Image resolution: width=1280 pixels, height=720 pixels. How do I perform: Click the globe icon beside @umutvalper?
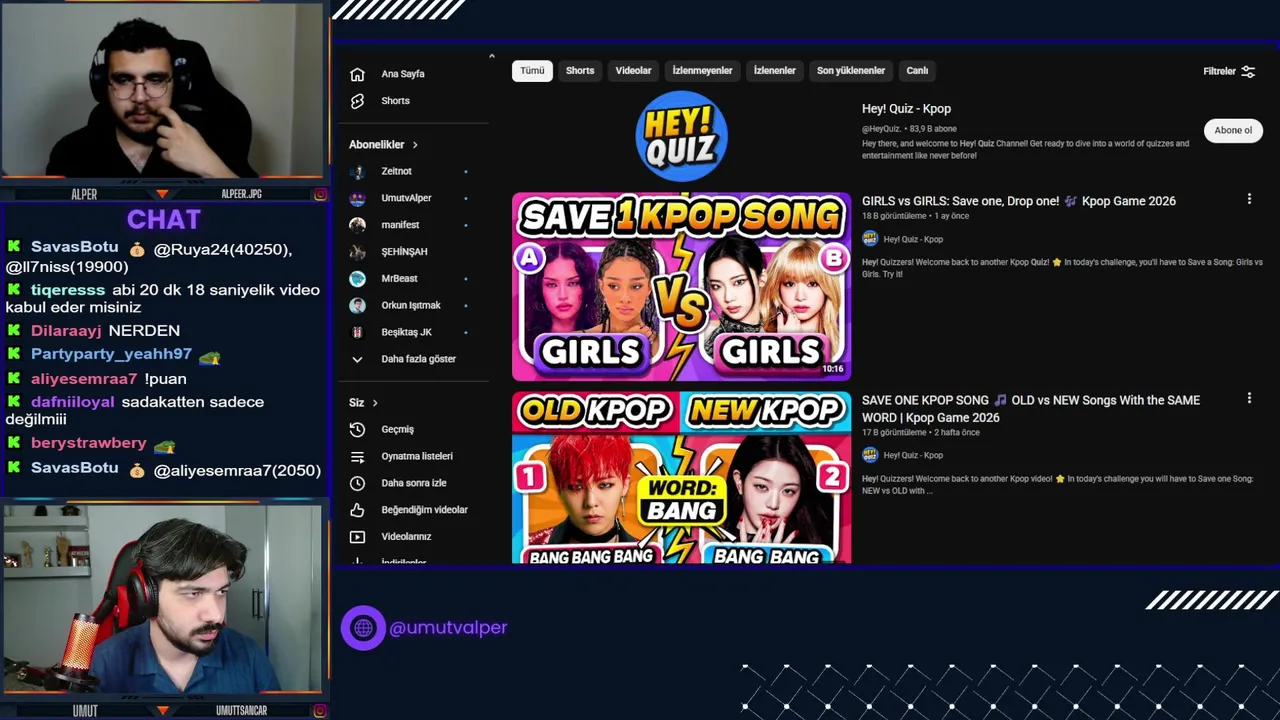click(x=363, y=628)
